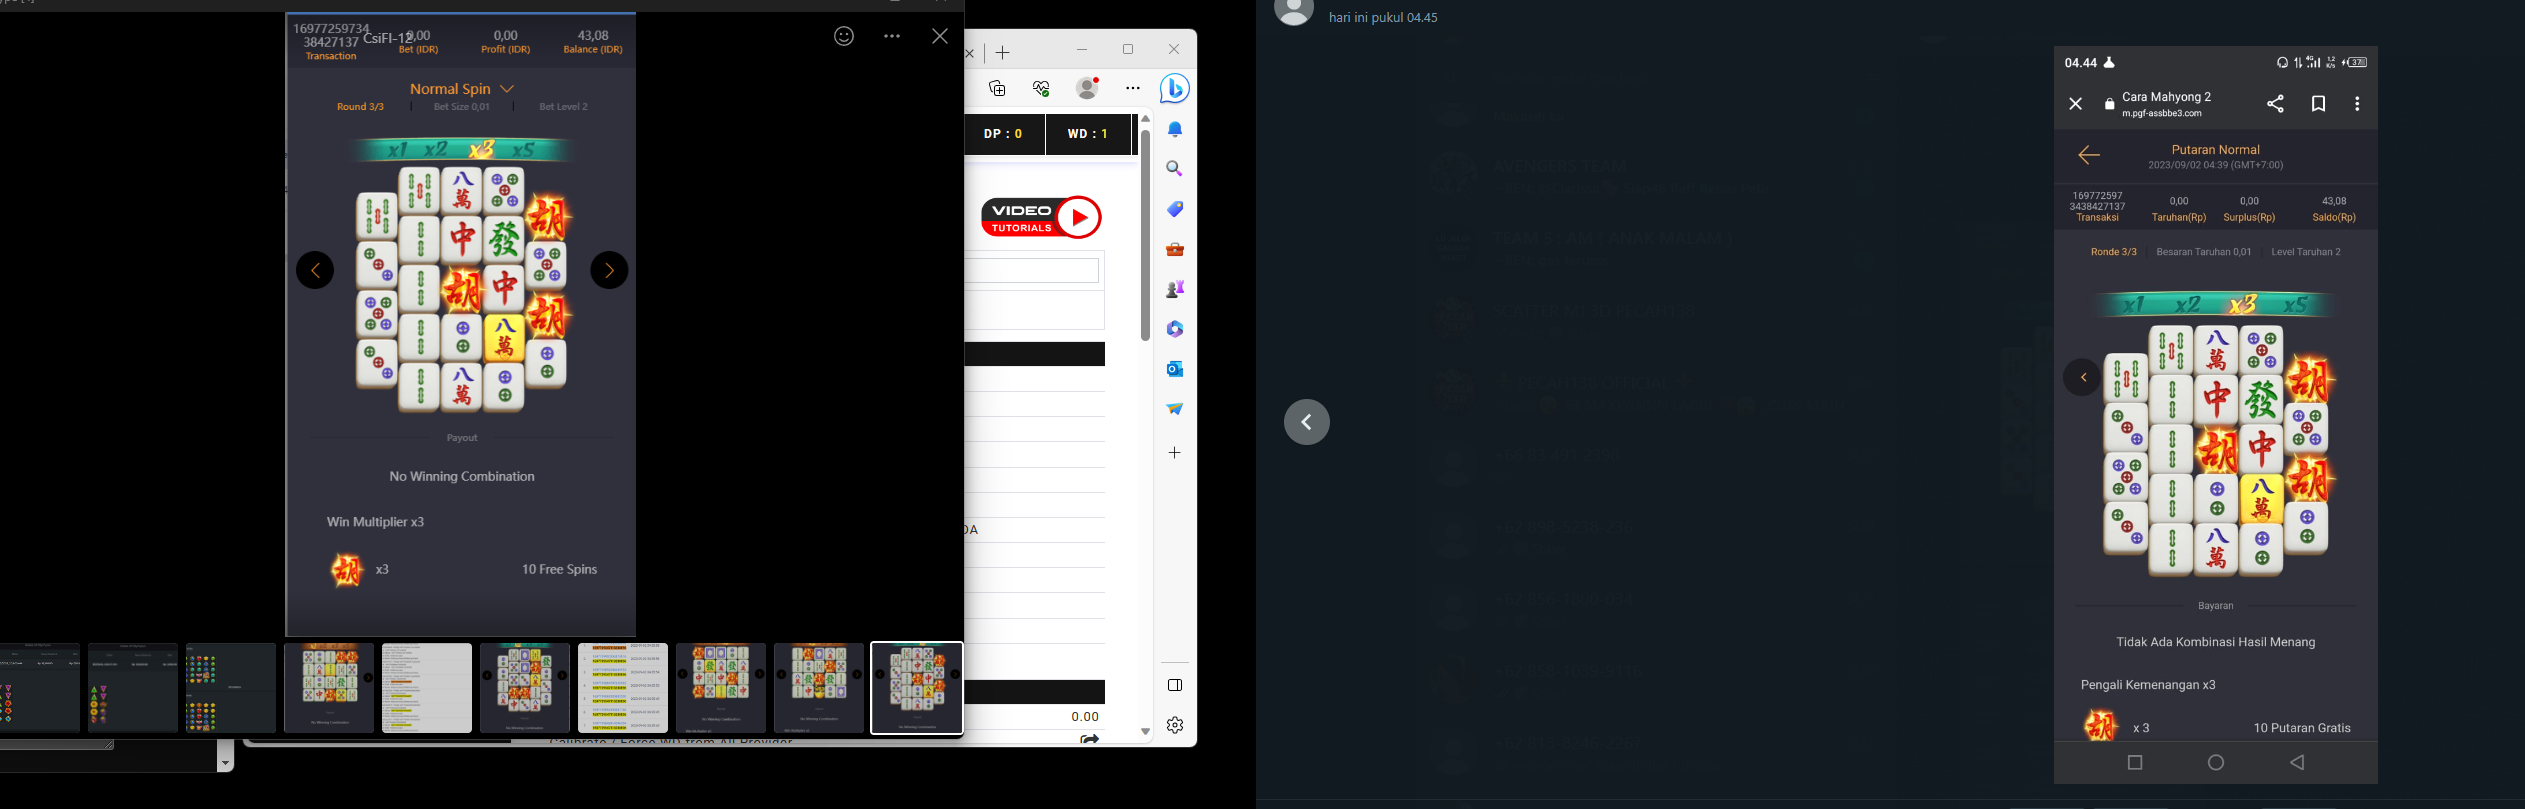The width and height of the screenshot is (2525, 809).
Task: Close the Cara Mahyong 2 phone browser tab
Action: [x=2076, y=104]
